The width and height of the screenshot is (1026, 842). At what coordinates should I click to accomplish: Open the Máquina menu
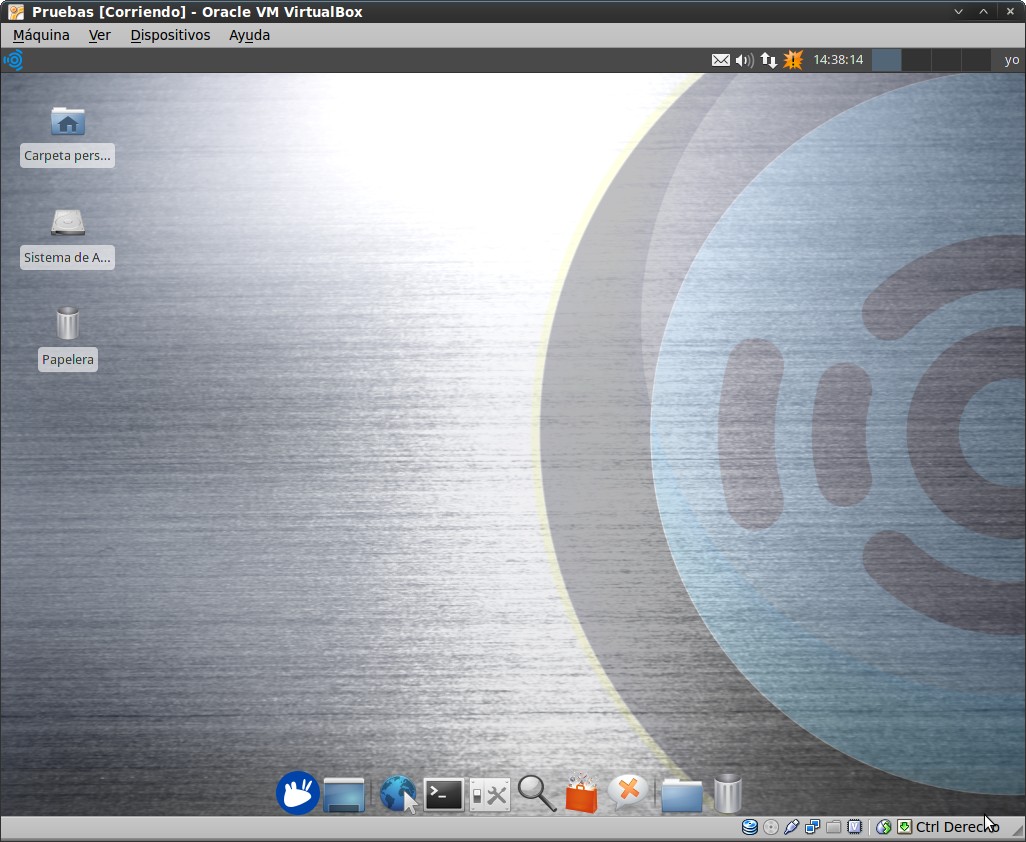point(41,35)
